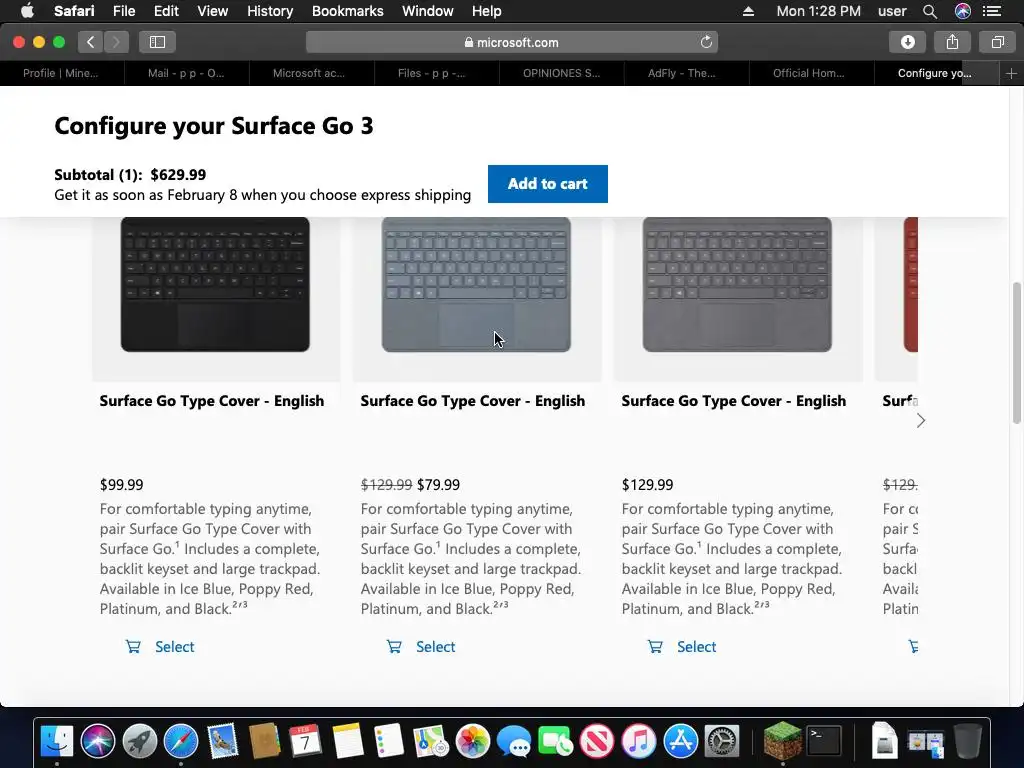The width and height of the screenshot is (1024, 768).
Task: Open Launchpad from the Dock
Action: [139, 741]
